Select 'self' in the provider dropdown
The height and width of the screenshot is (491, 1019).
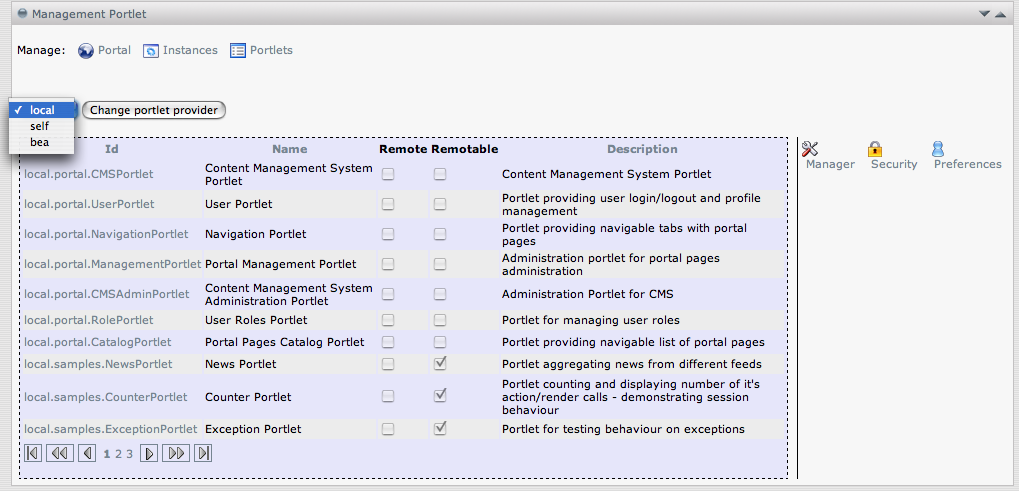(x=40, y=126)
